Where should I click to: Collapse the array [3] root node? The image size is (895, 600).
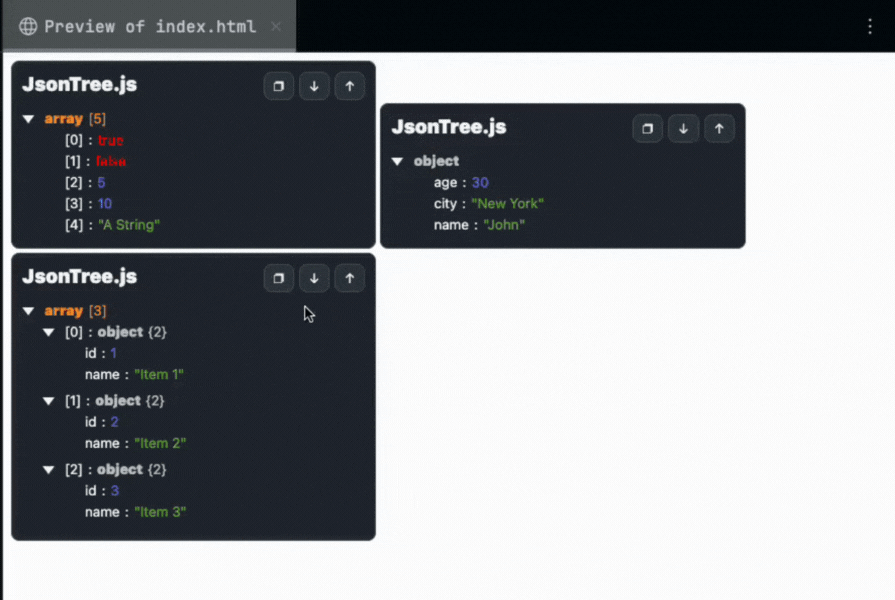coord(29,311)
